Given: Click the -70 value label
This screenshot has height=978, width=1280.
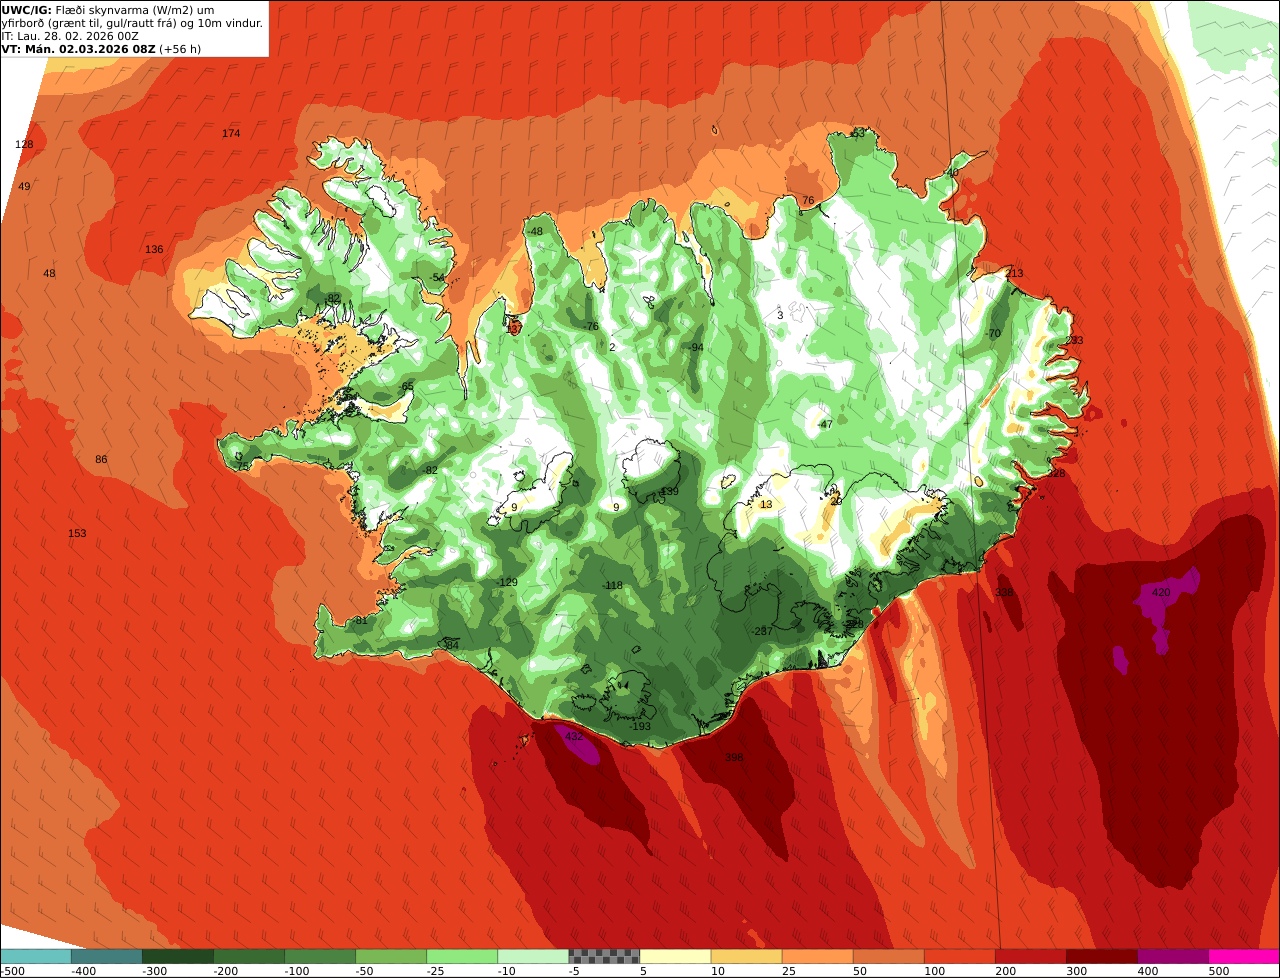Looking at the screenshot, I should tap(992, 333).
